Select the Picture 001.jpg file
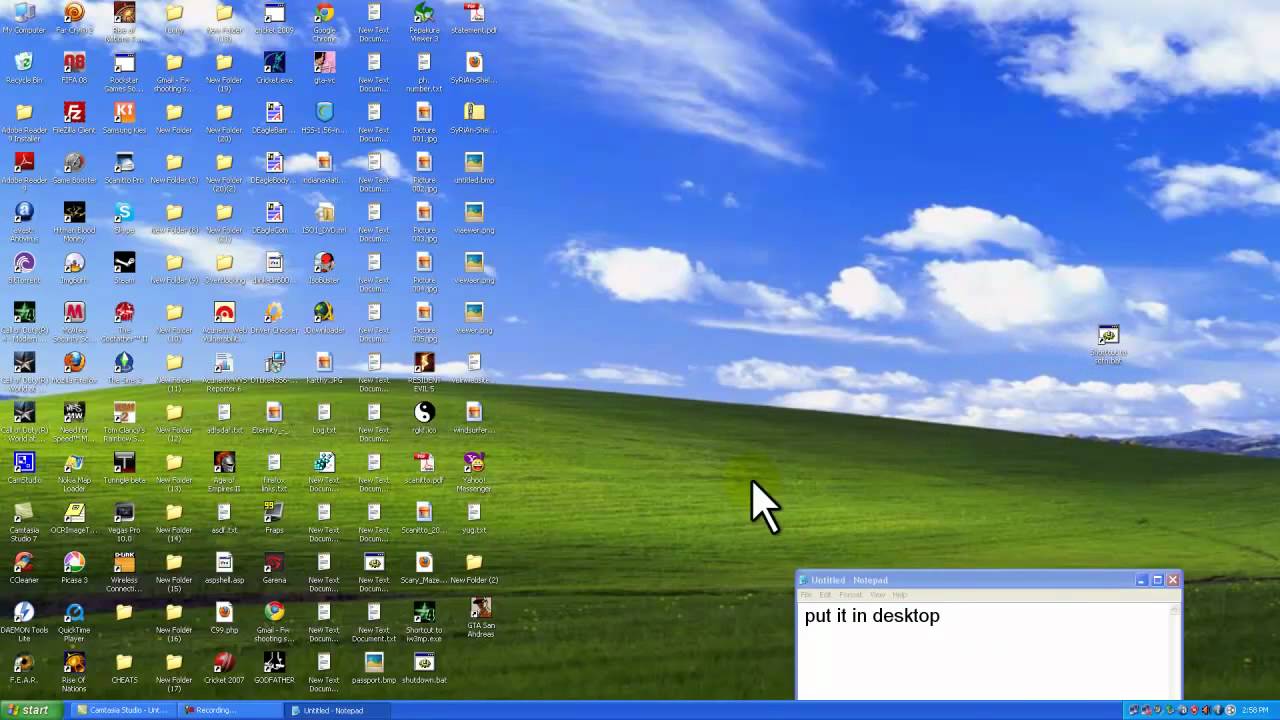Viewport: 1280px width, 720px height. pos(424,123)
